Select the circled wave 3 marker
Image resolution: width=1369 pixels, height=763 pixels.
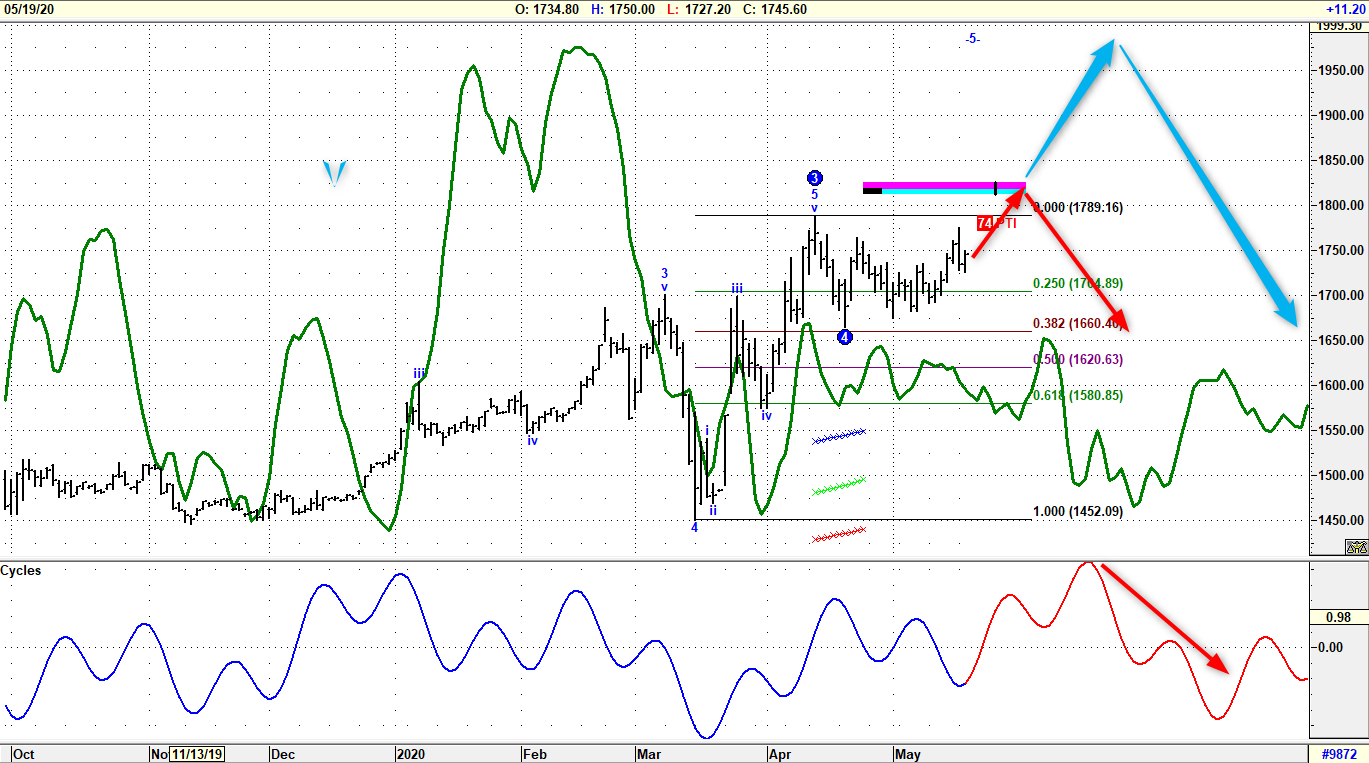[814, 177]
